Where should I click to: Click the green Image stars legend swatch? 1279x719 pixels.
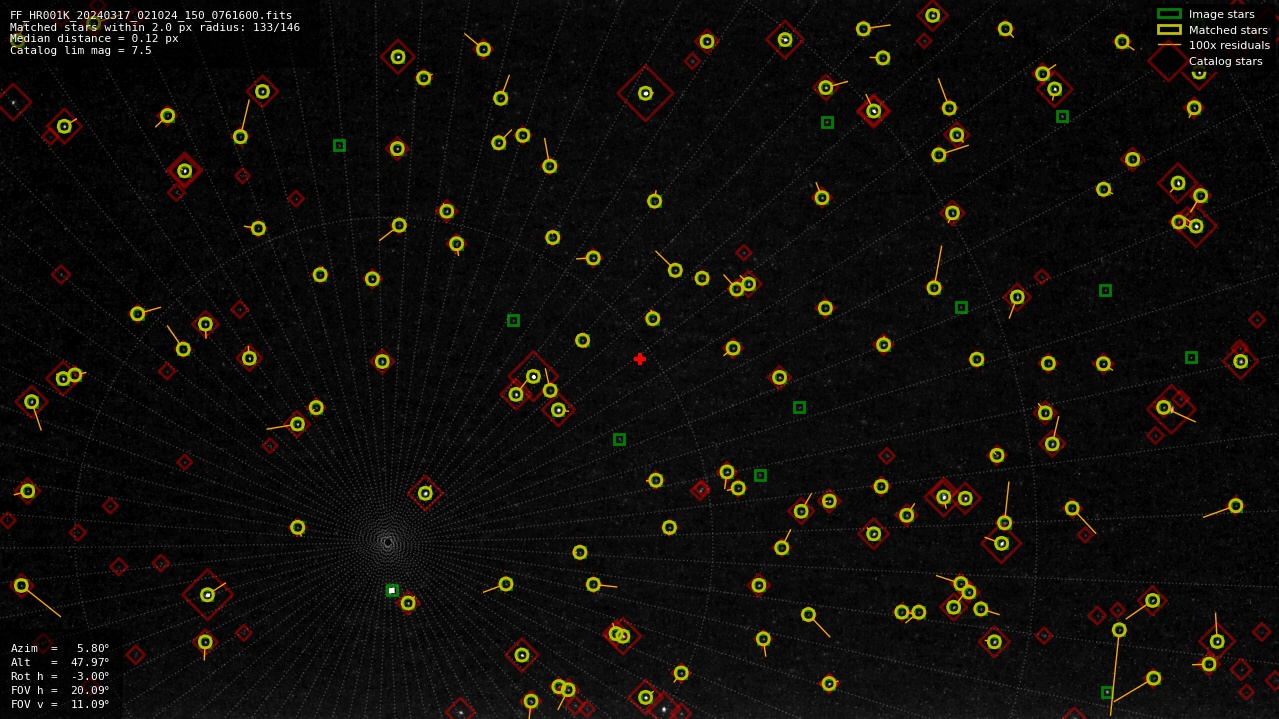tap(1169, 14)
